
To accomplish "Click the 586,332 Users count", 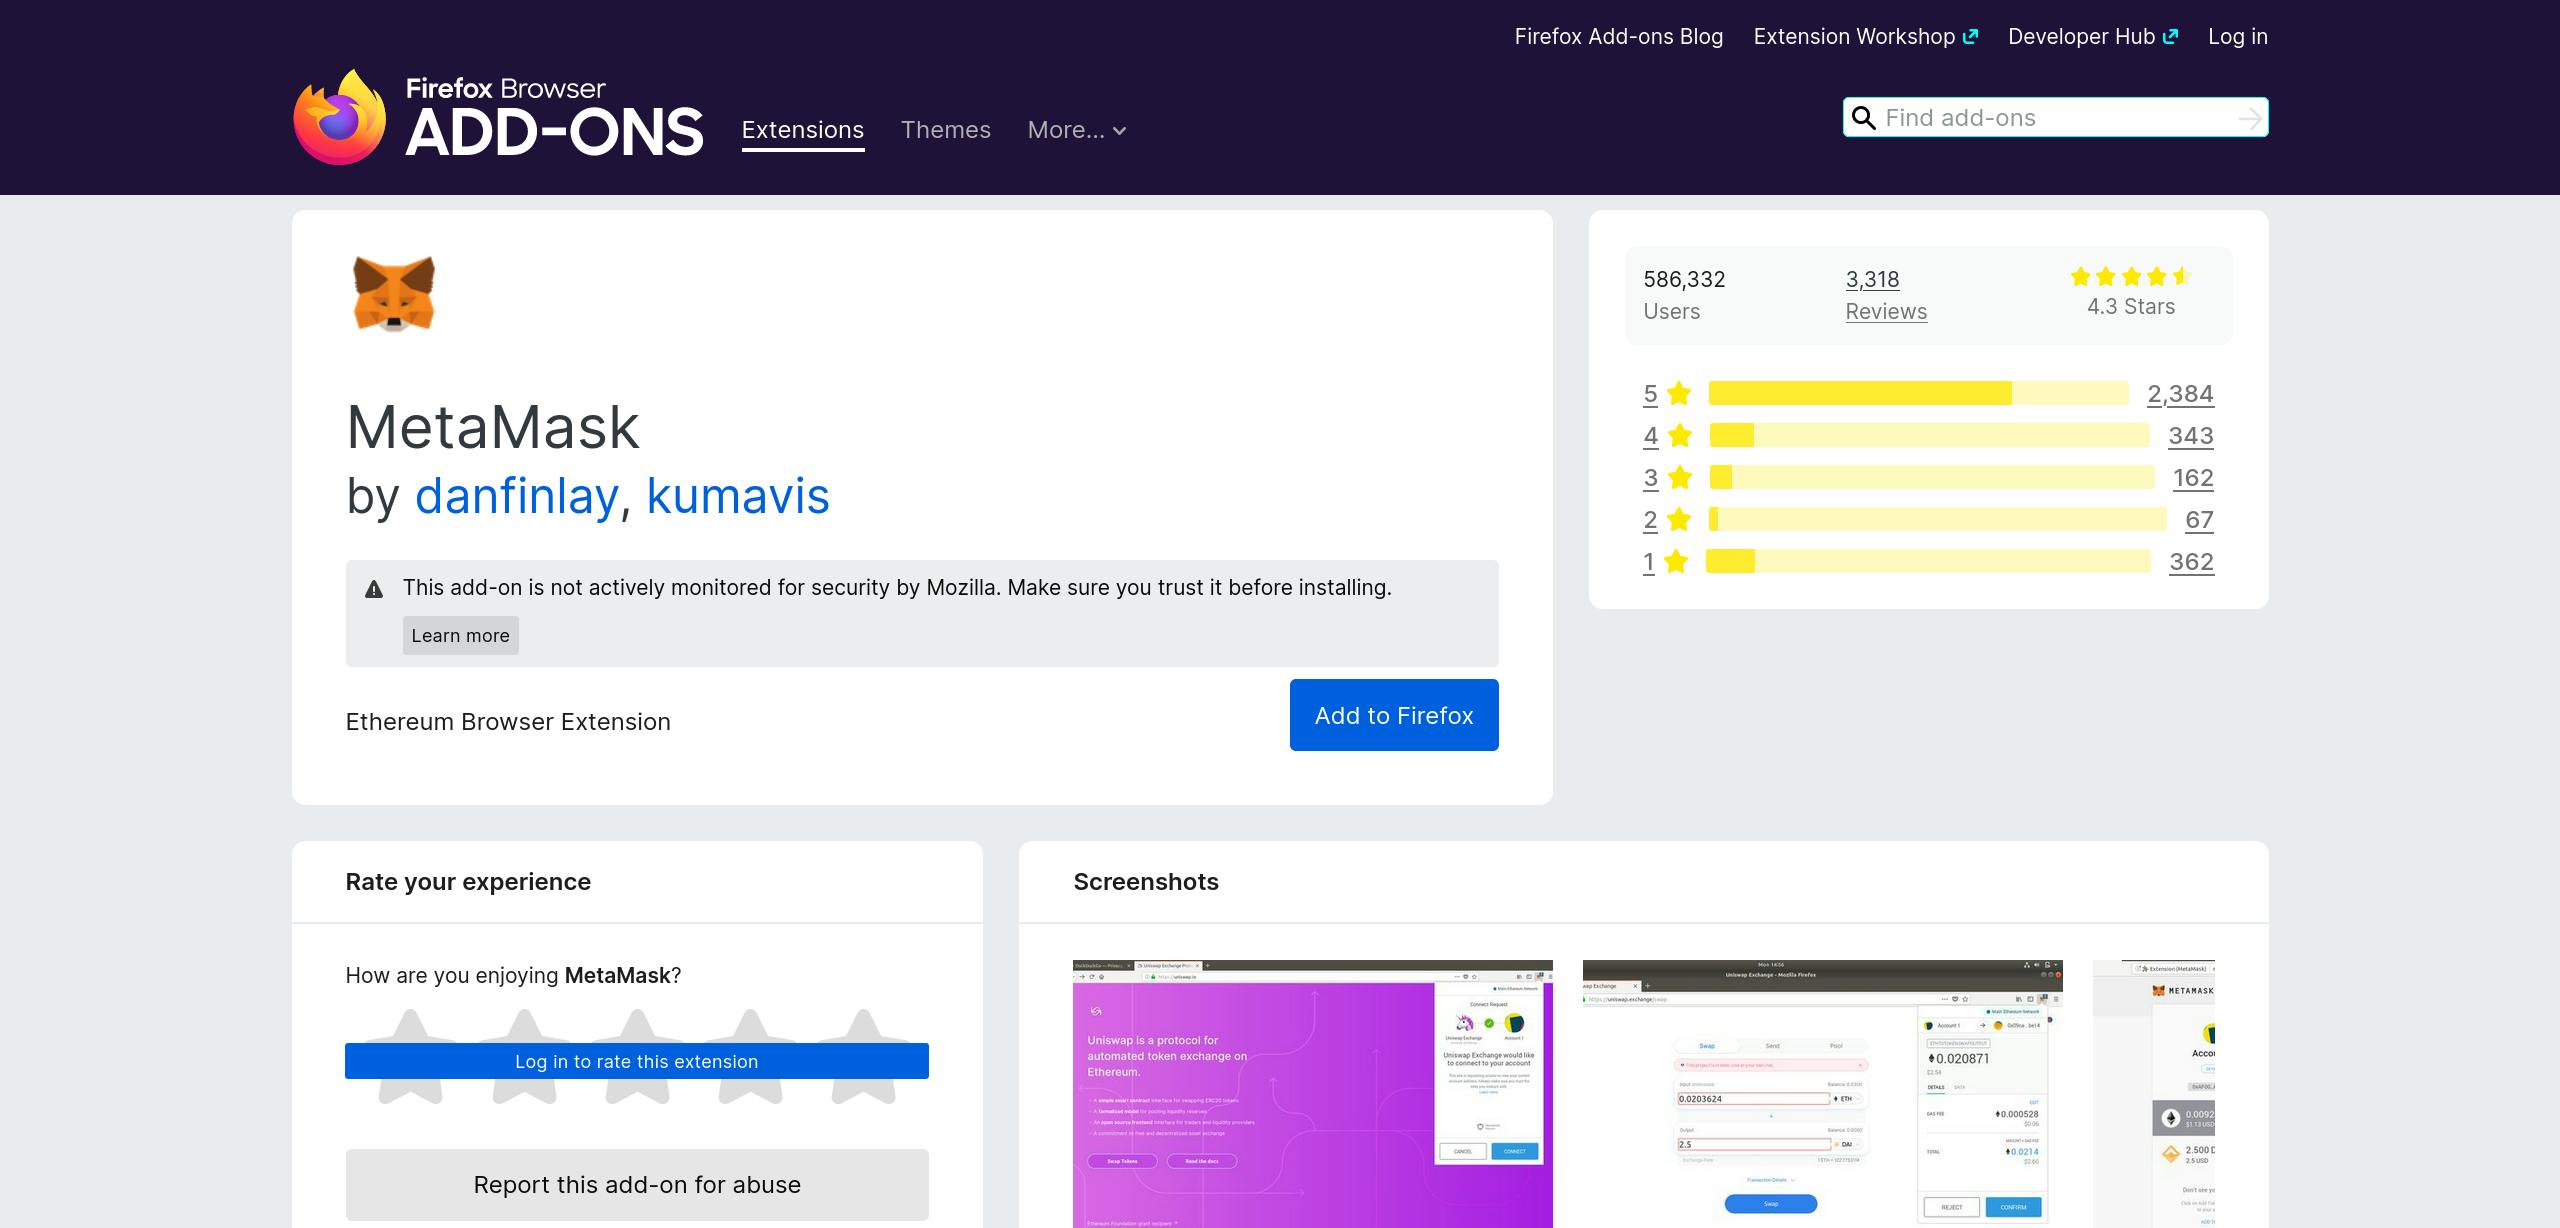I will [x=1684, y=280].
